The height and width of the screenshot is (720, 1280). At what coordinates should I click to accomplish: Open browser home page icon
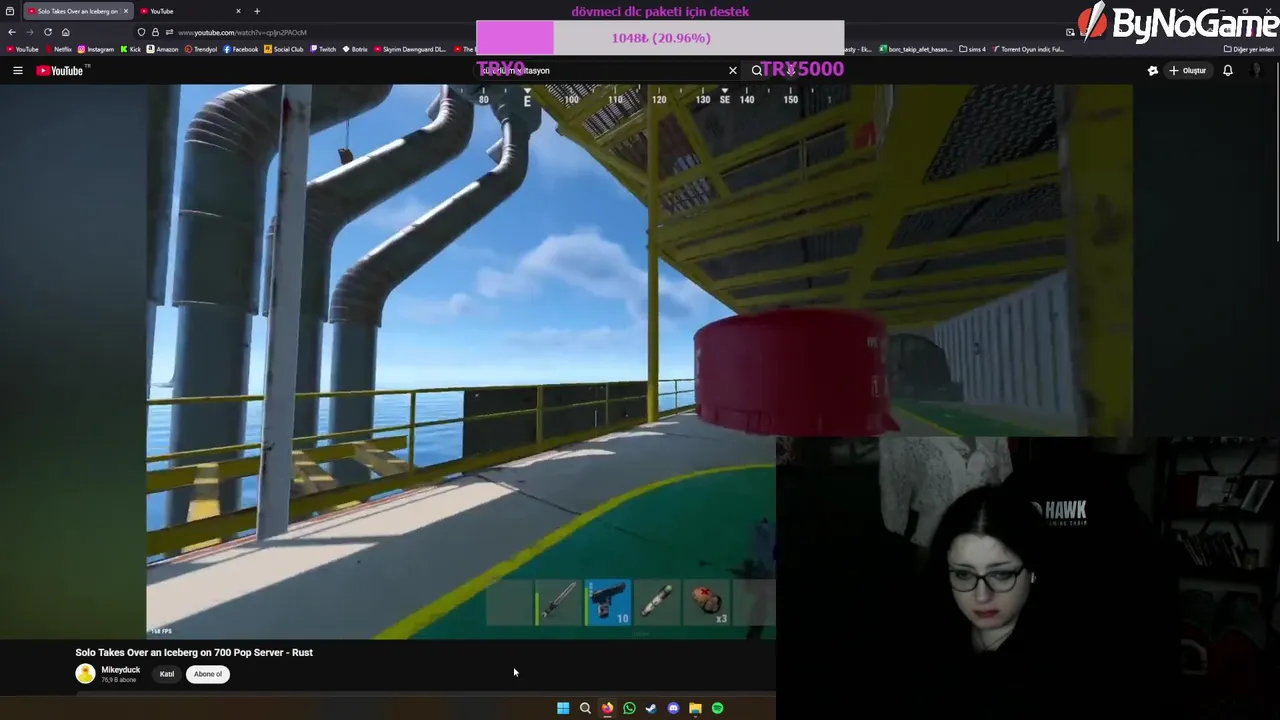tap(66, 32)
